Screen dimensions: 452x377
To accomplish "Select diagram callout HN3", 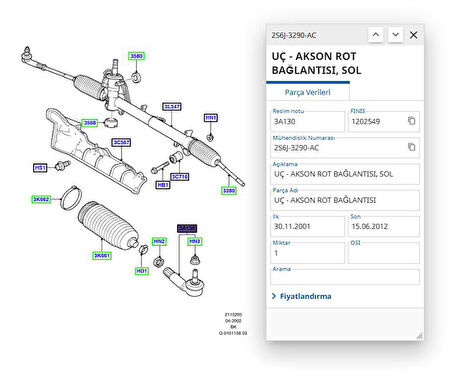I will [195, 241].
